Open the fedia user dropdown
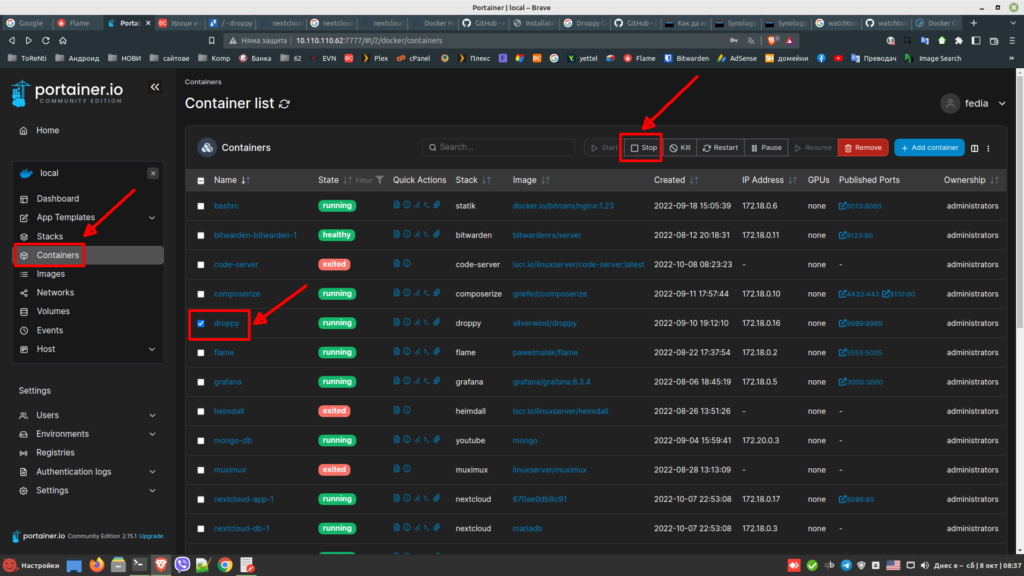This screenshot has width=1024, height=576. pyautogui.click(x=974, y=103)
